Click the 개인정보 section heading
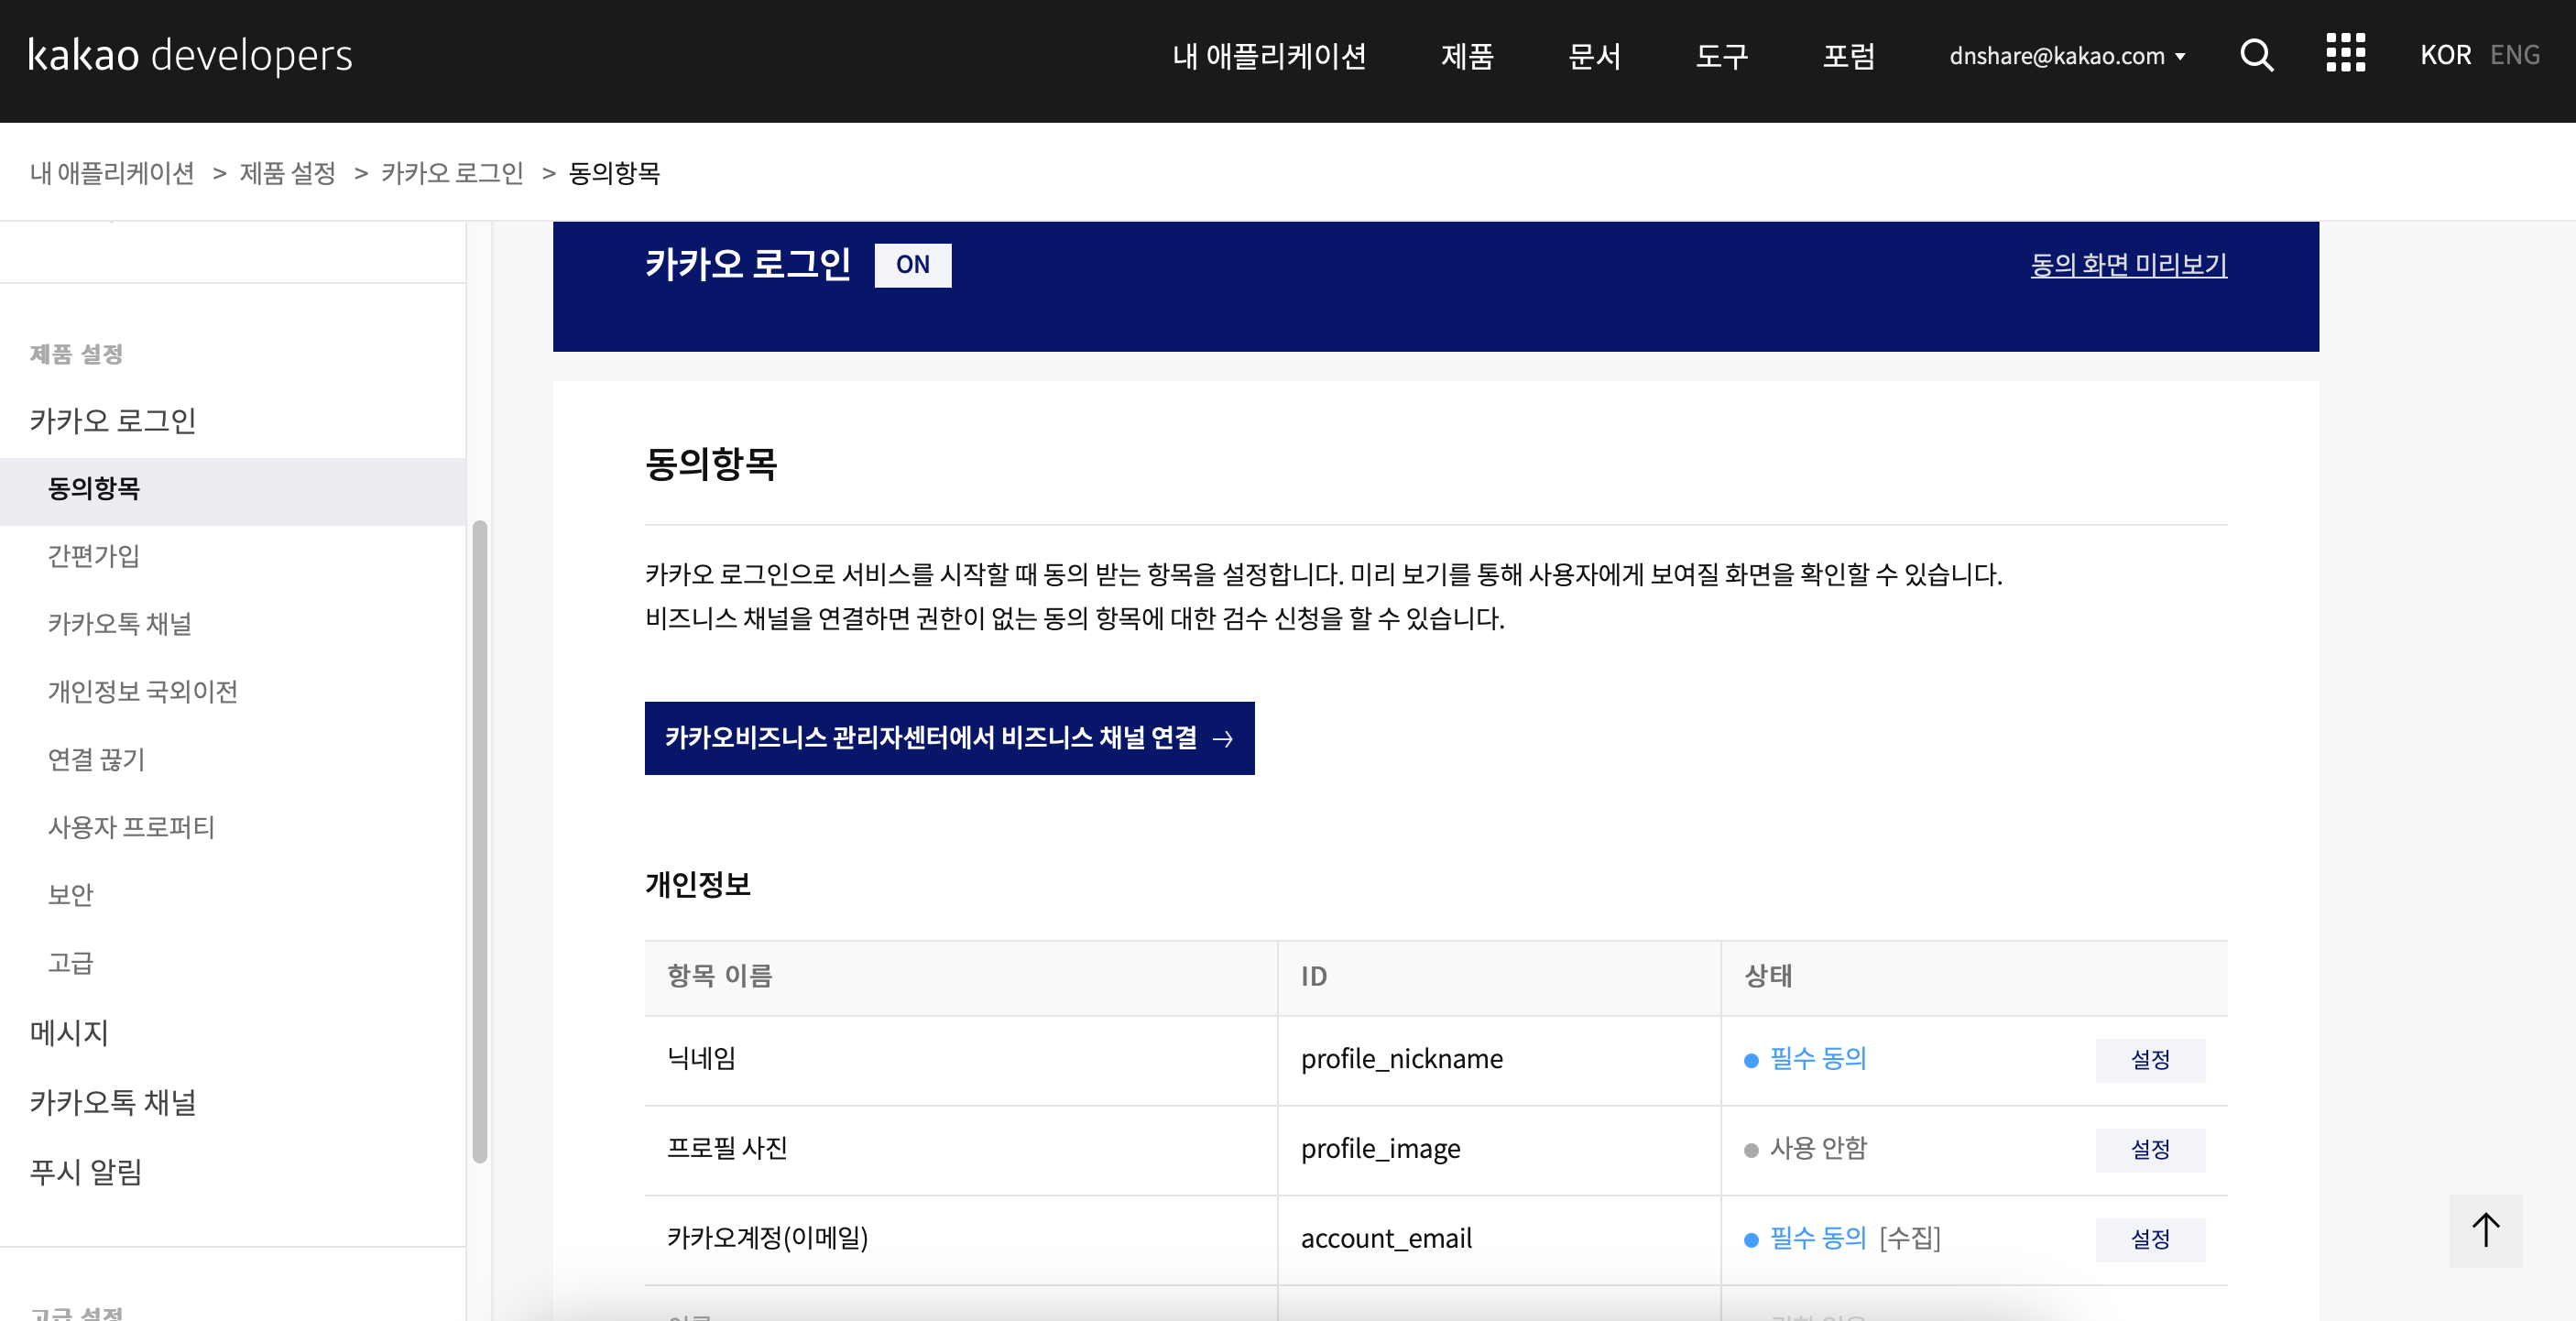This screenshot has width=2576, height=1321. pos(697,884)
